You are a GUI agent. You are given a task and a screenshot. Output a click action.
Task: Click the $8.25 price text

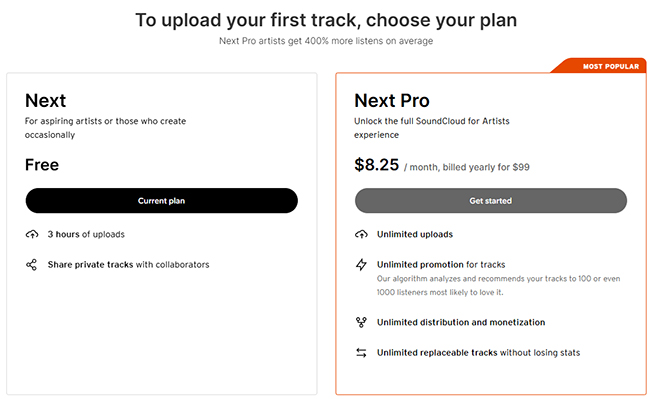coord(376,165)
